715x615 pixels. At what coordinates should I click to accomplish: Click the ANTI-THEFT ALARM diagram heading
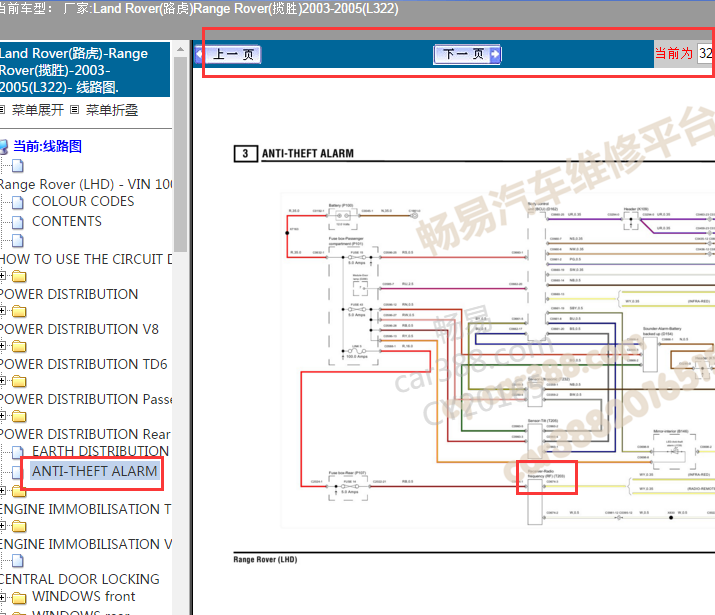pos(308,154)
